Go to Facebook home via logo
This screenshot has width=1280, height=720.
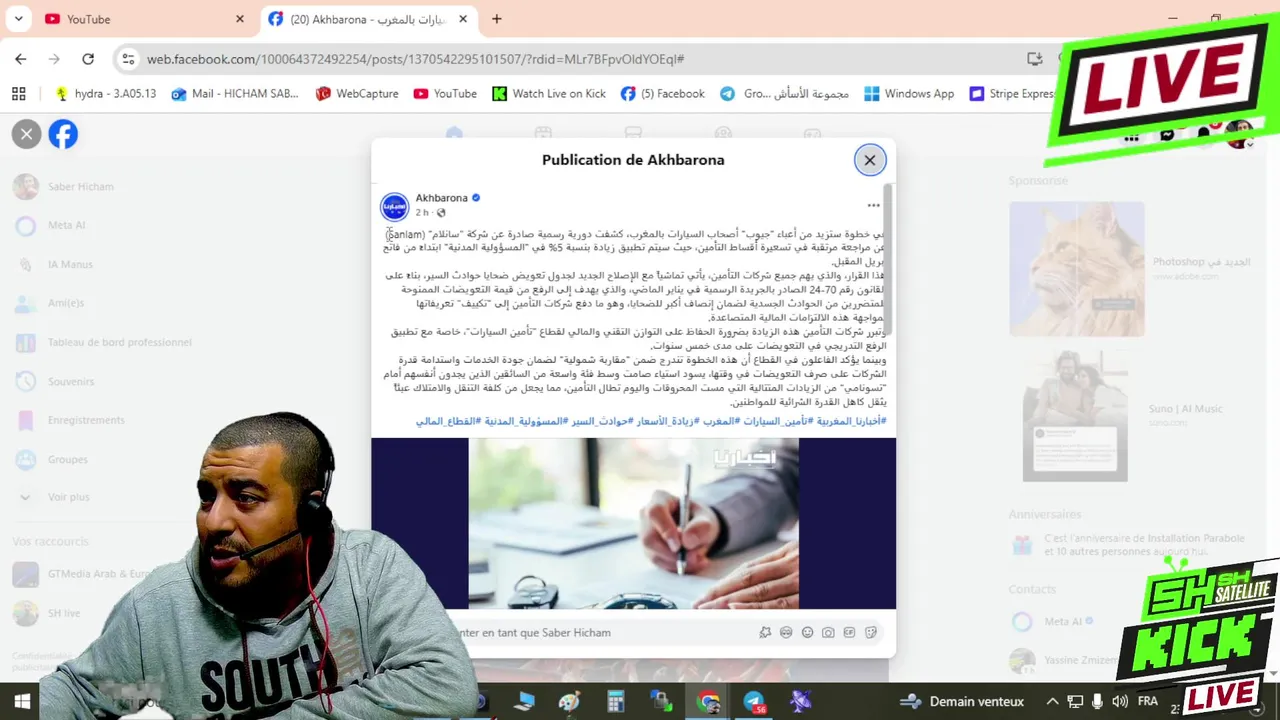63,134
